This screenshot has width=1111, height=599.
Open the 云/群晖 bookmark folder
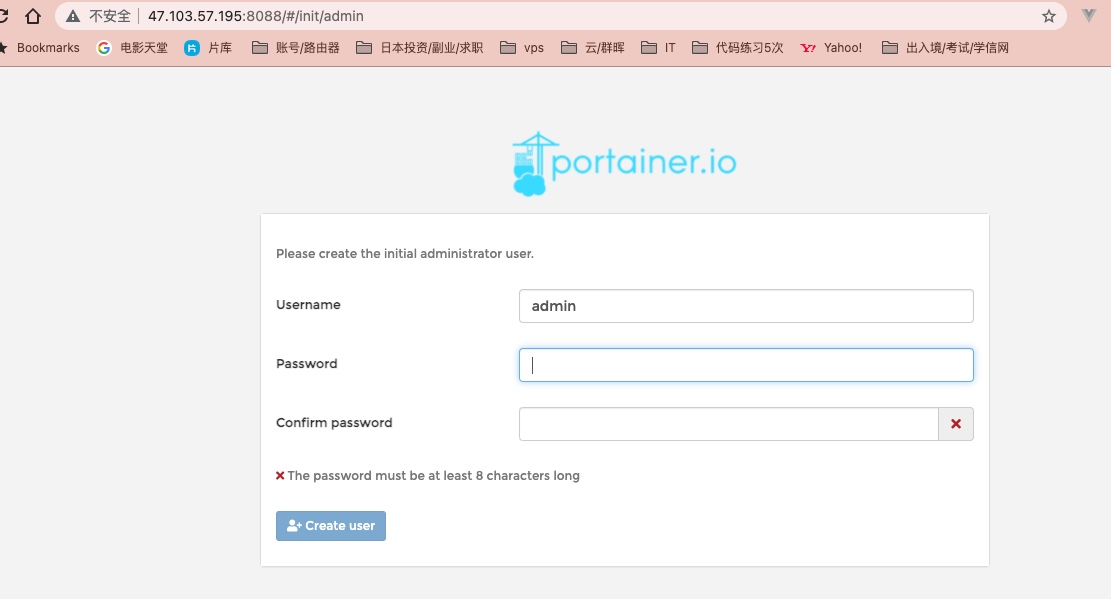pos(593,47)
